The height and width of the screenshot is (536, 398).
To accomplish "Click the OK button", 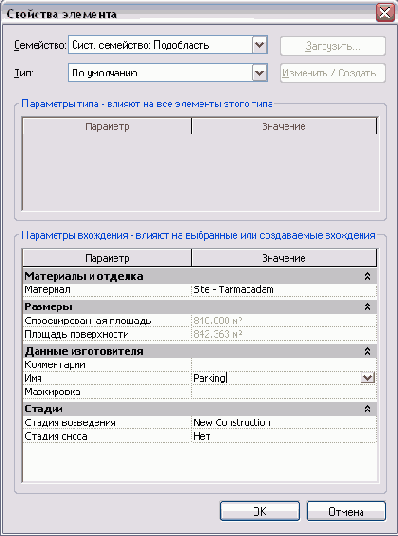I will pos(260,511).
